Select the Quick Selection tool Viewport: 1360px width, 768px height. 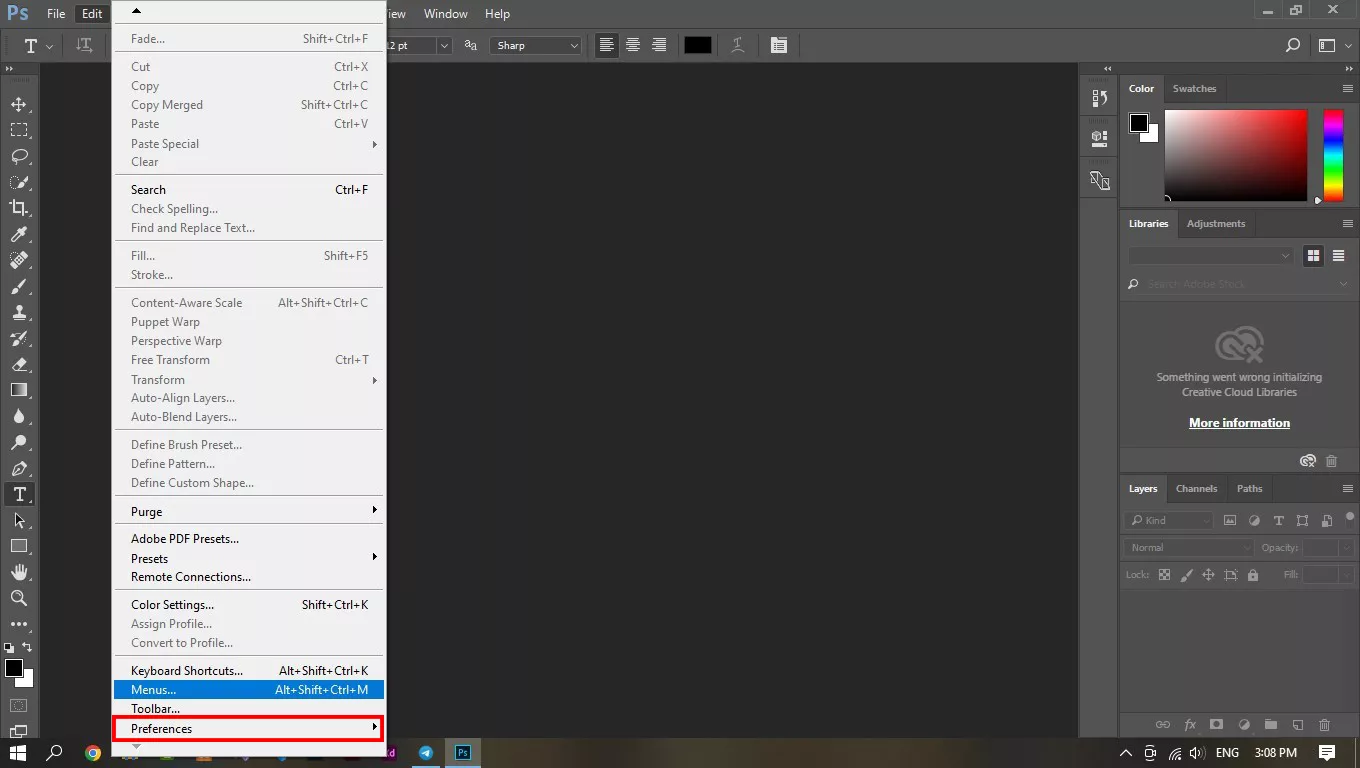[19, 182]
